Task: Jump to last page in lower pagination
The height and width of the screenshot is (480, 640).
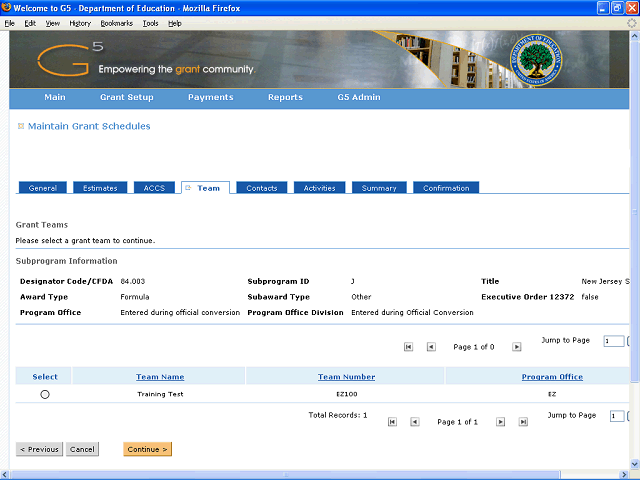Action: (x=523, y=422)
